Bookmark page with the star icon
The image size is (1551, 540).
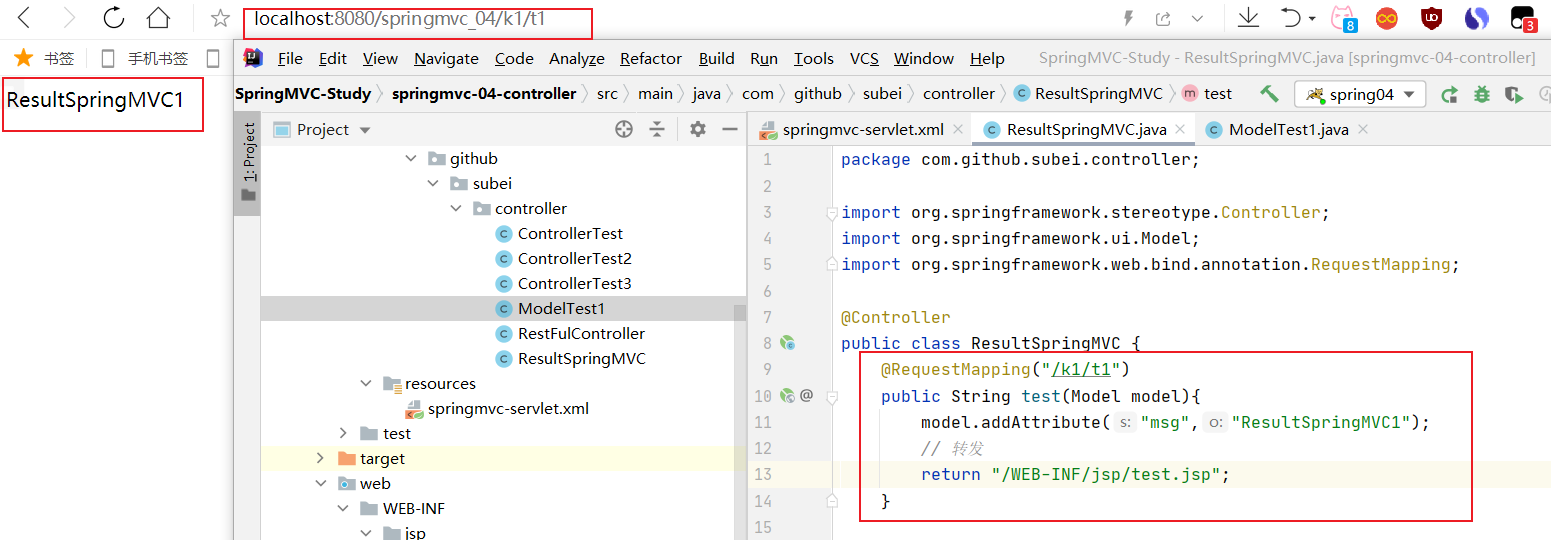pos(220,18)
